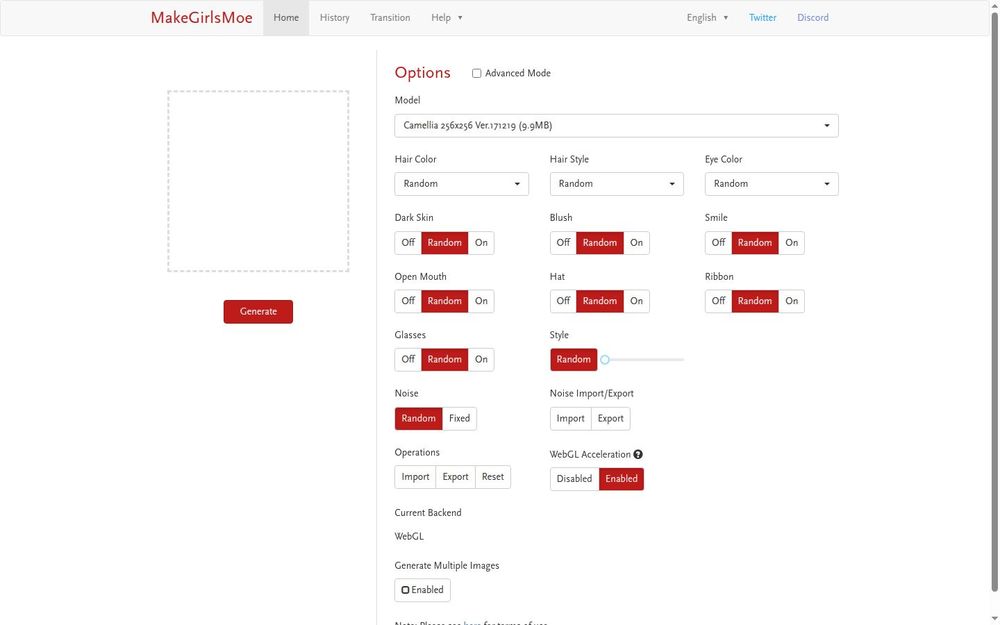Set Glasses to Random
This screenshot has height=625, width=1000.
click(x=445, y=359)
